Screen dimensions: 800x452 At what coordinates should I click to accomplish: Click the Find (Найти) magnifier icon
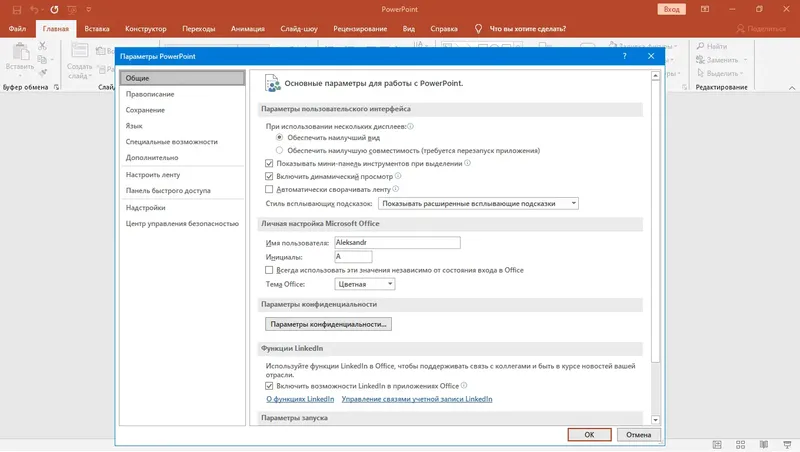(x=701, y=46)
